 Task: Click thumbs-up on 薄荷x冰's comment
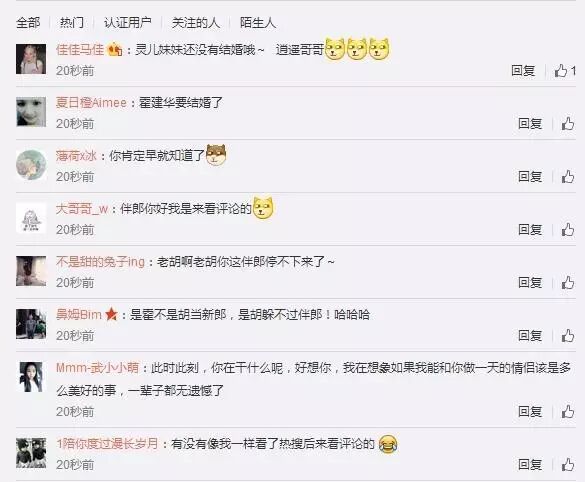tap(568, 176)
